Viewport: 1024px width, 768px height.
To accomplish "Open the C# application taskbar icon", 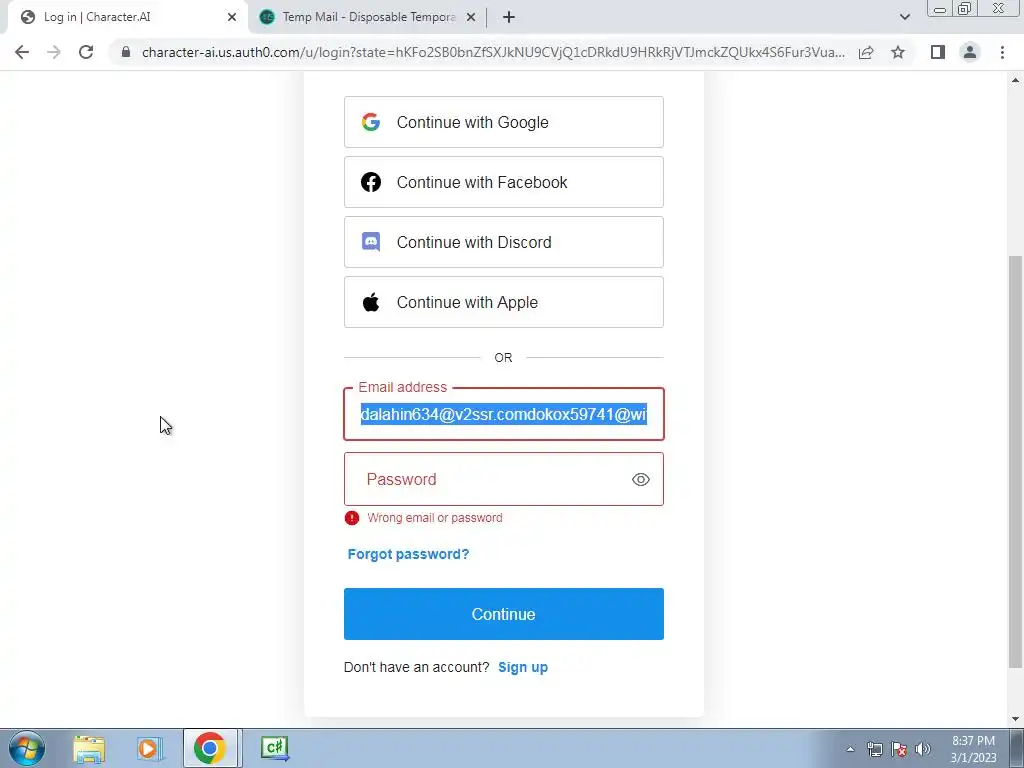I will click(x=274, y=748).
